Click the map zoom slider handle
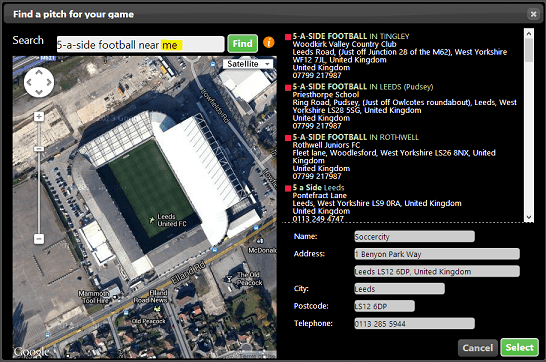The image size is (546, 362). 39,149
